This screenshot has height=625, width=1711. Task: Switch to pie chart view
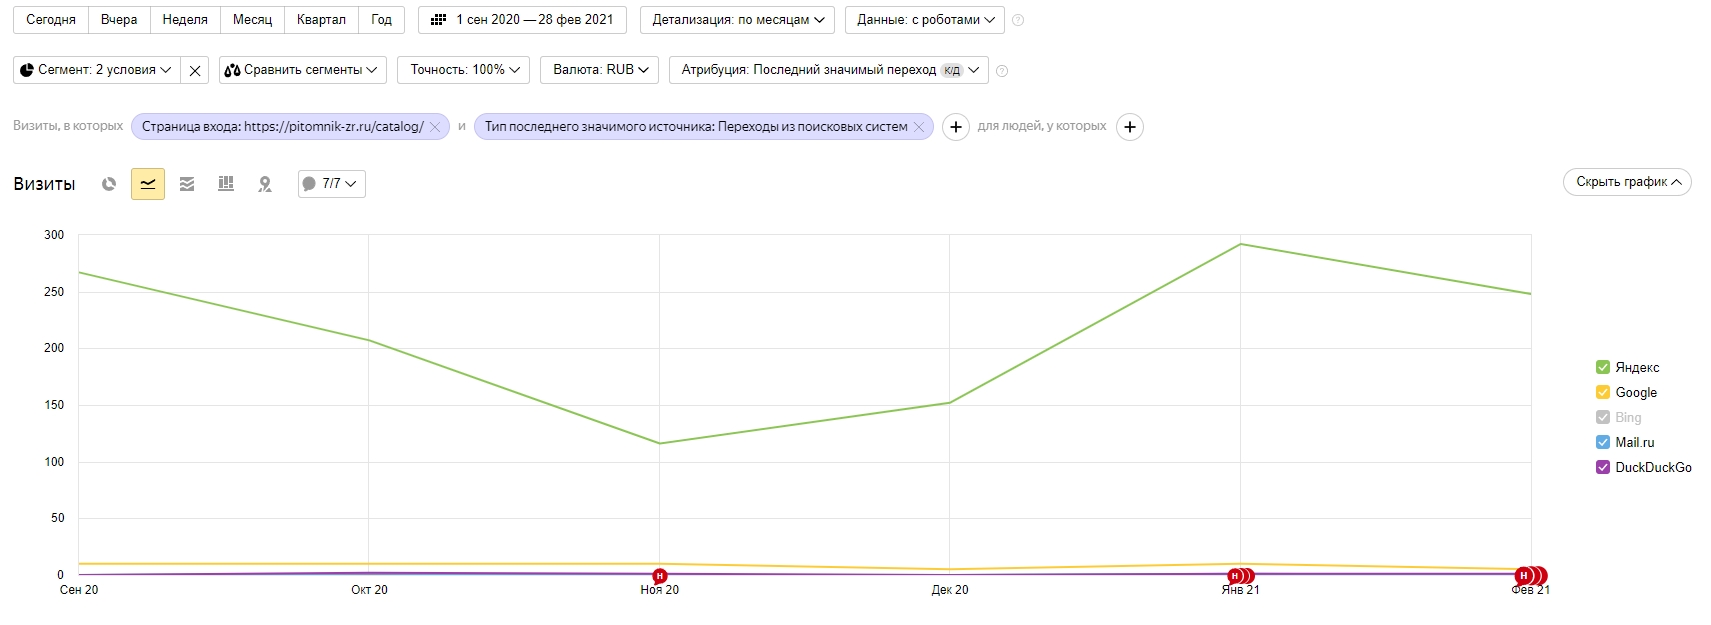tap(109, 184)
